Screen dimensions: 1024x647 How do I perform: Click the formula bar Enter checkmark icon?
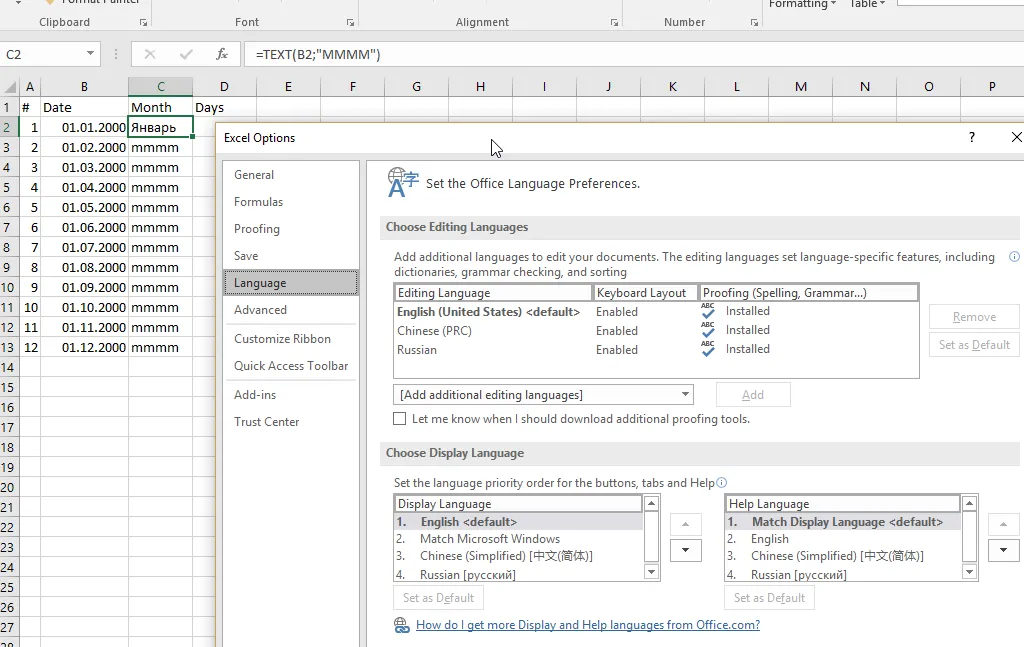(186, 54)
